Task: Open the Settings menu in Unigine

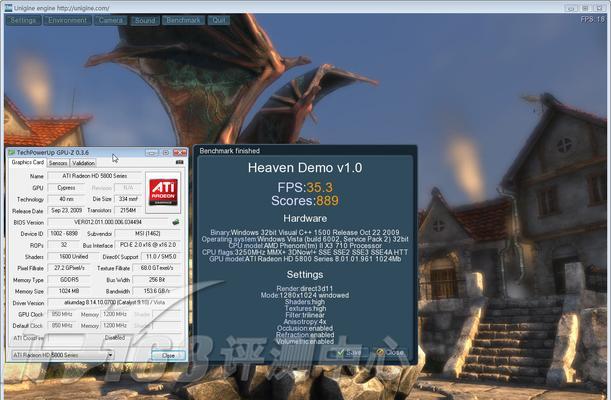Action: pos(23,20)
